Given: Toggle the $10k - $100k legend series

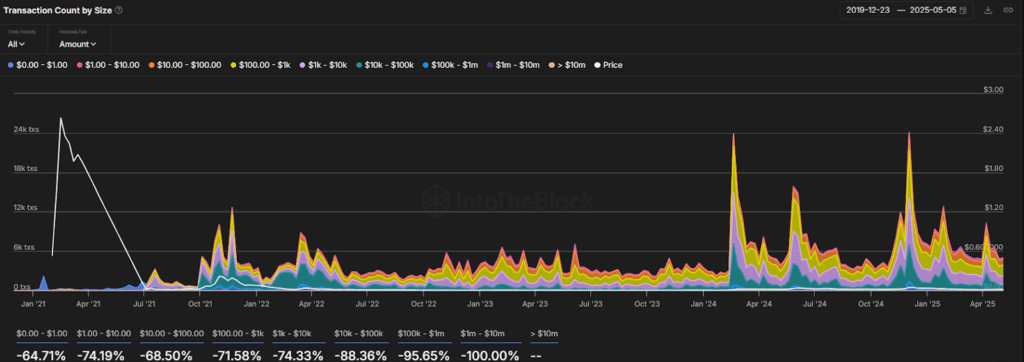Looking at the screenshot, I should [x=385, y=65].
